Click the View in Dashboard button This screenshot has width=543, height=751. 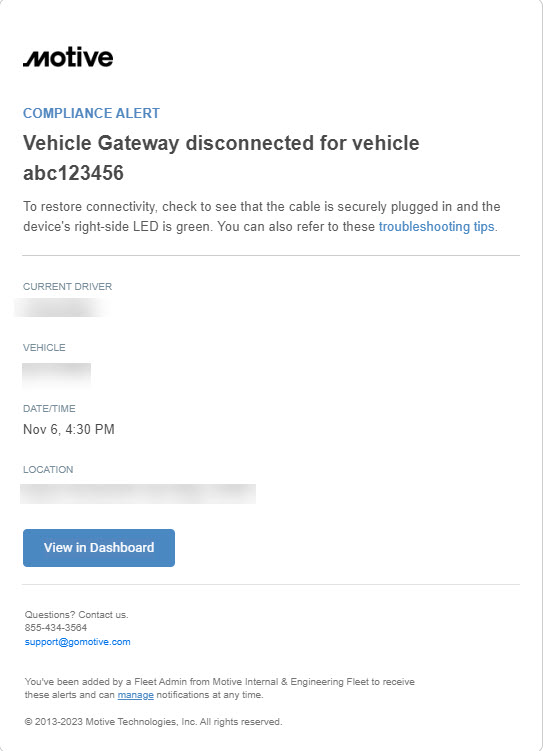click(99, 547)
